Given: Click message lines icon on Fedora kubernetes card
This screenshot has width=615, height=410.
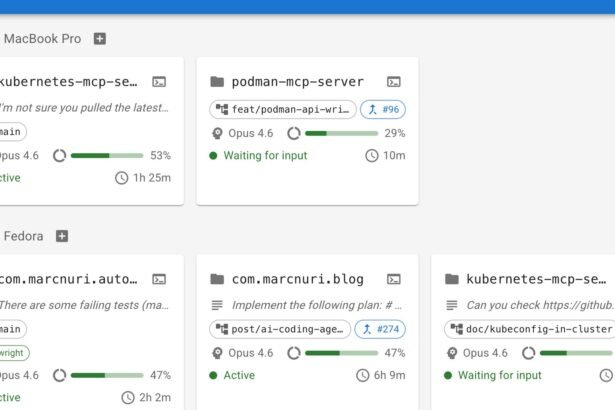Looking at the screenshot, I should [451, 305].
